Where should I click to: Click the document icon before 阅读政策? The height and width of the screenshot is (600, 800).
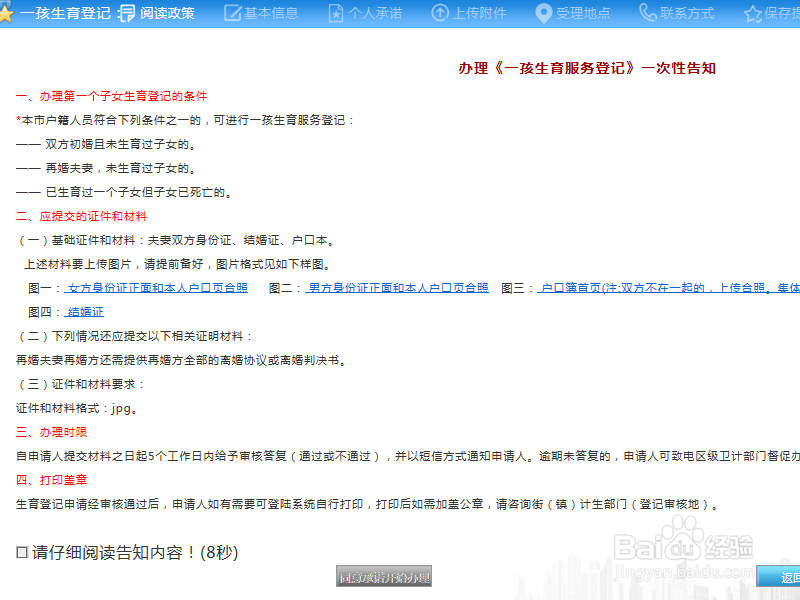click(x=126, y=13)
